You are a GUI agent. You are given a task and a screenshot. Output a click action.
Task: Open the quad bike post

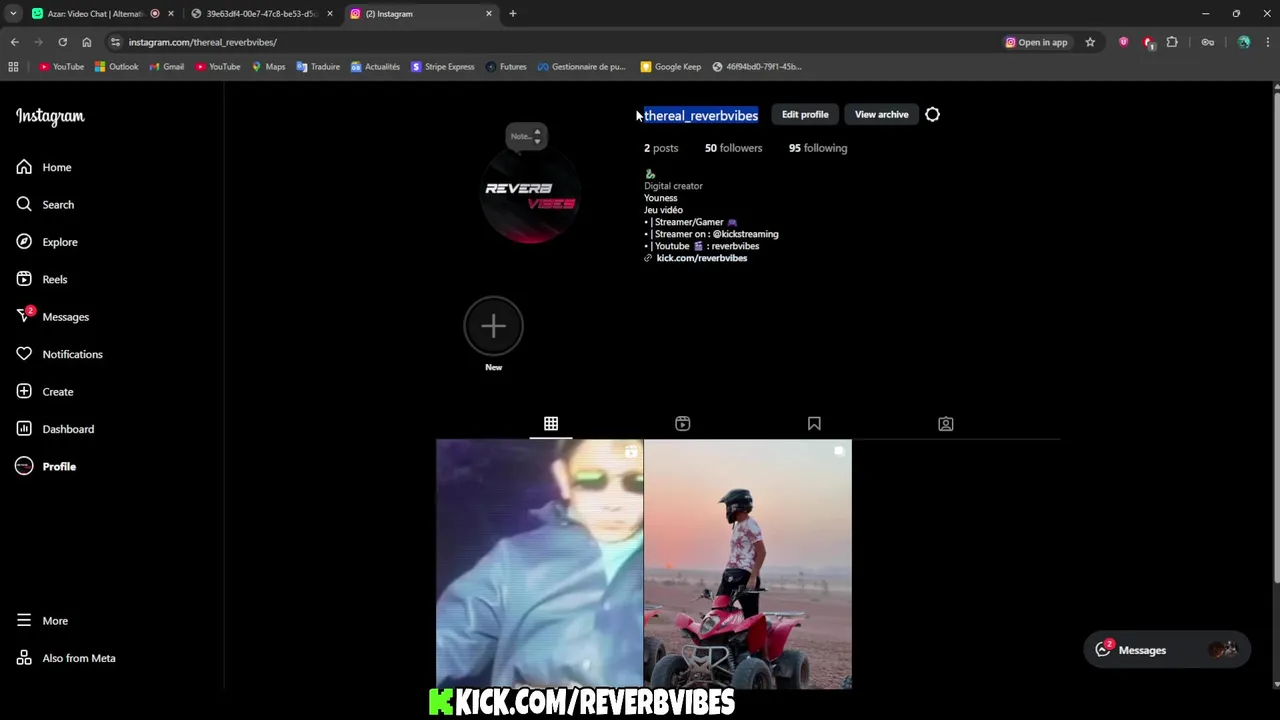tap(748, 564)
